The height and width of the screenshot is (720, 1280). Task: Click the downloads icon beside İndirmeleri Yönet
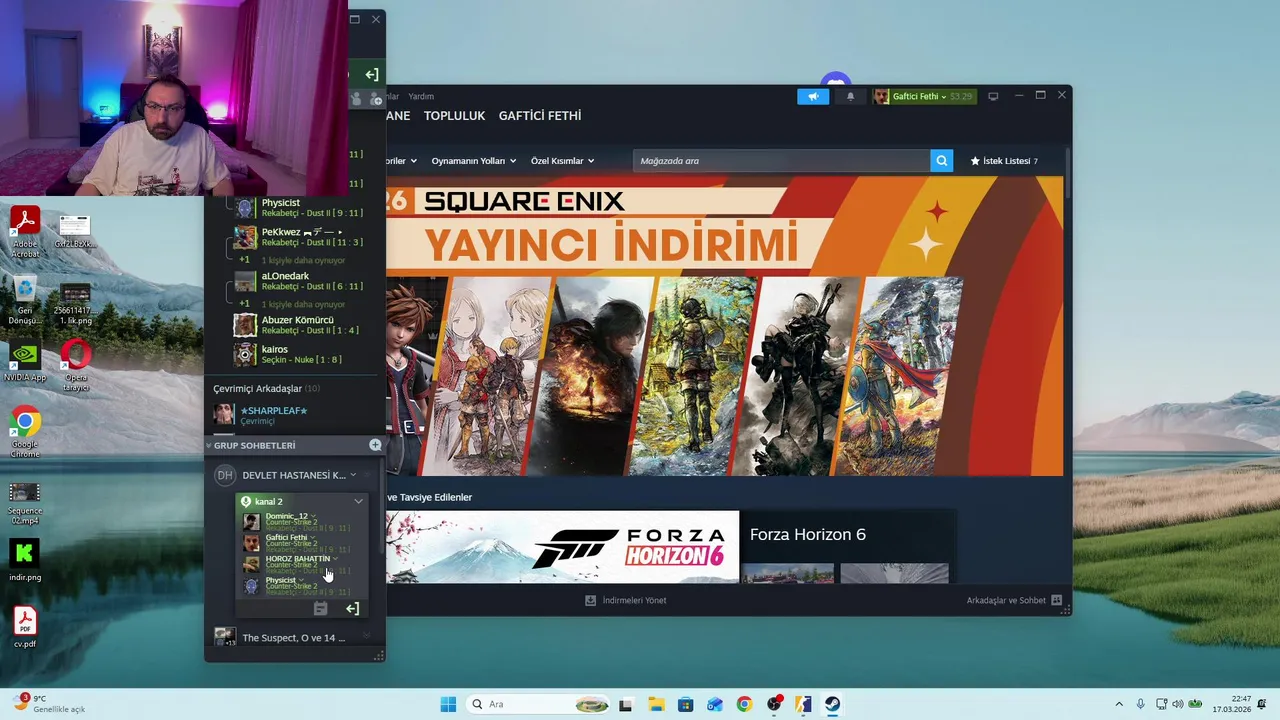pos(590,600)
